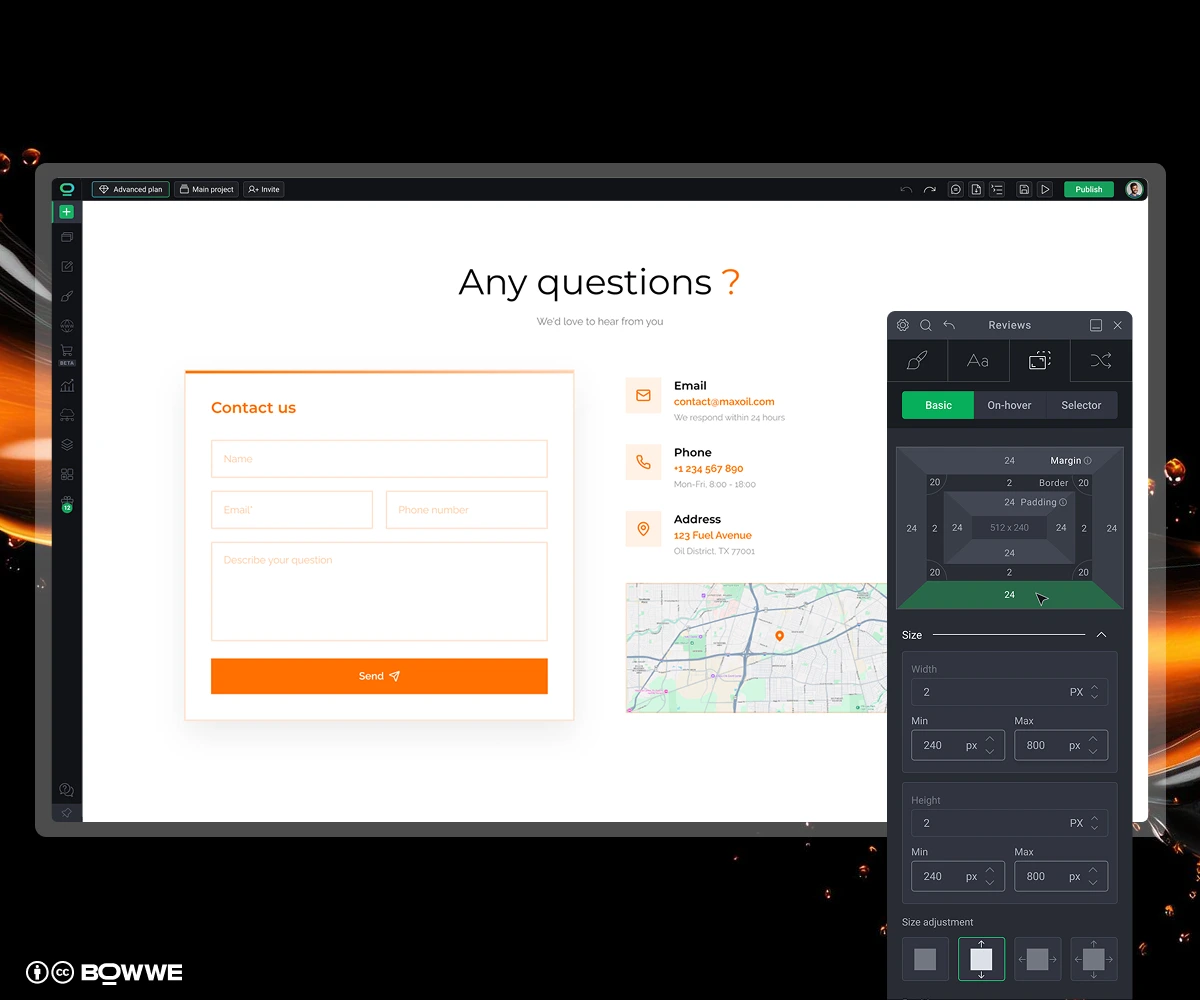Click the green plus add-element icon

click(x=66, y=212)
